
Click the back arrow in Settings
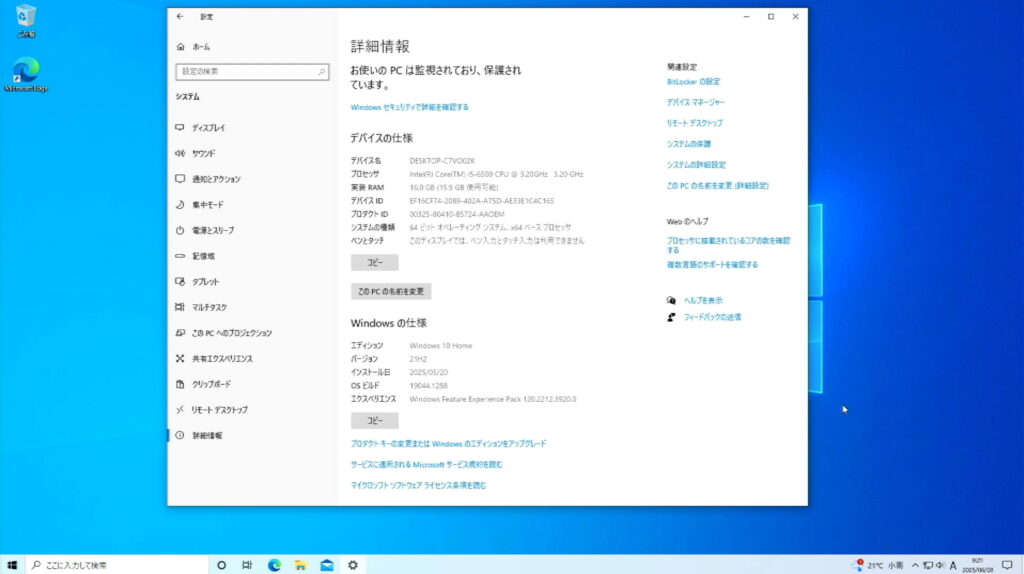pyautogui.click(x=180, y=17)
